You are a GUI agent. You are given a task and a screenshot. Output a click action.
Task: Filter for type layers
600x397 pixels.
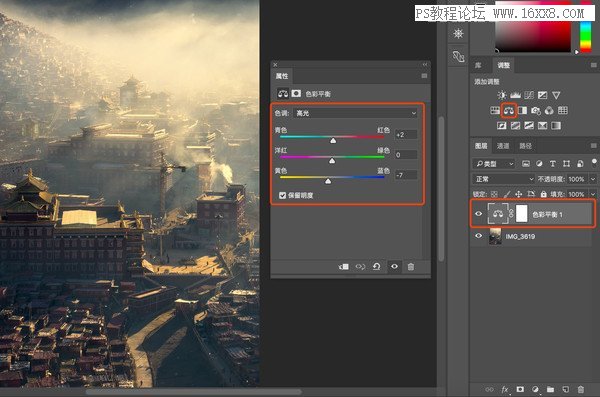click(553, 164)
